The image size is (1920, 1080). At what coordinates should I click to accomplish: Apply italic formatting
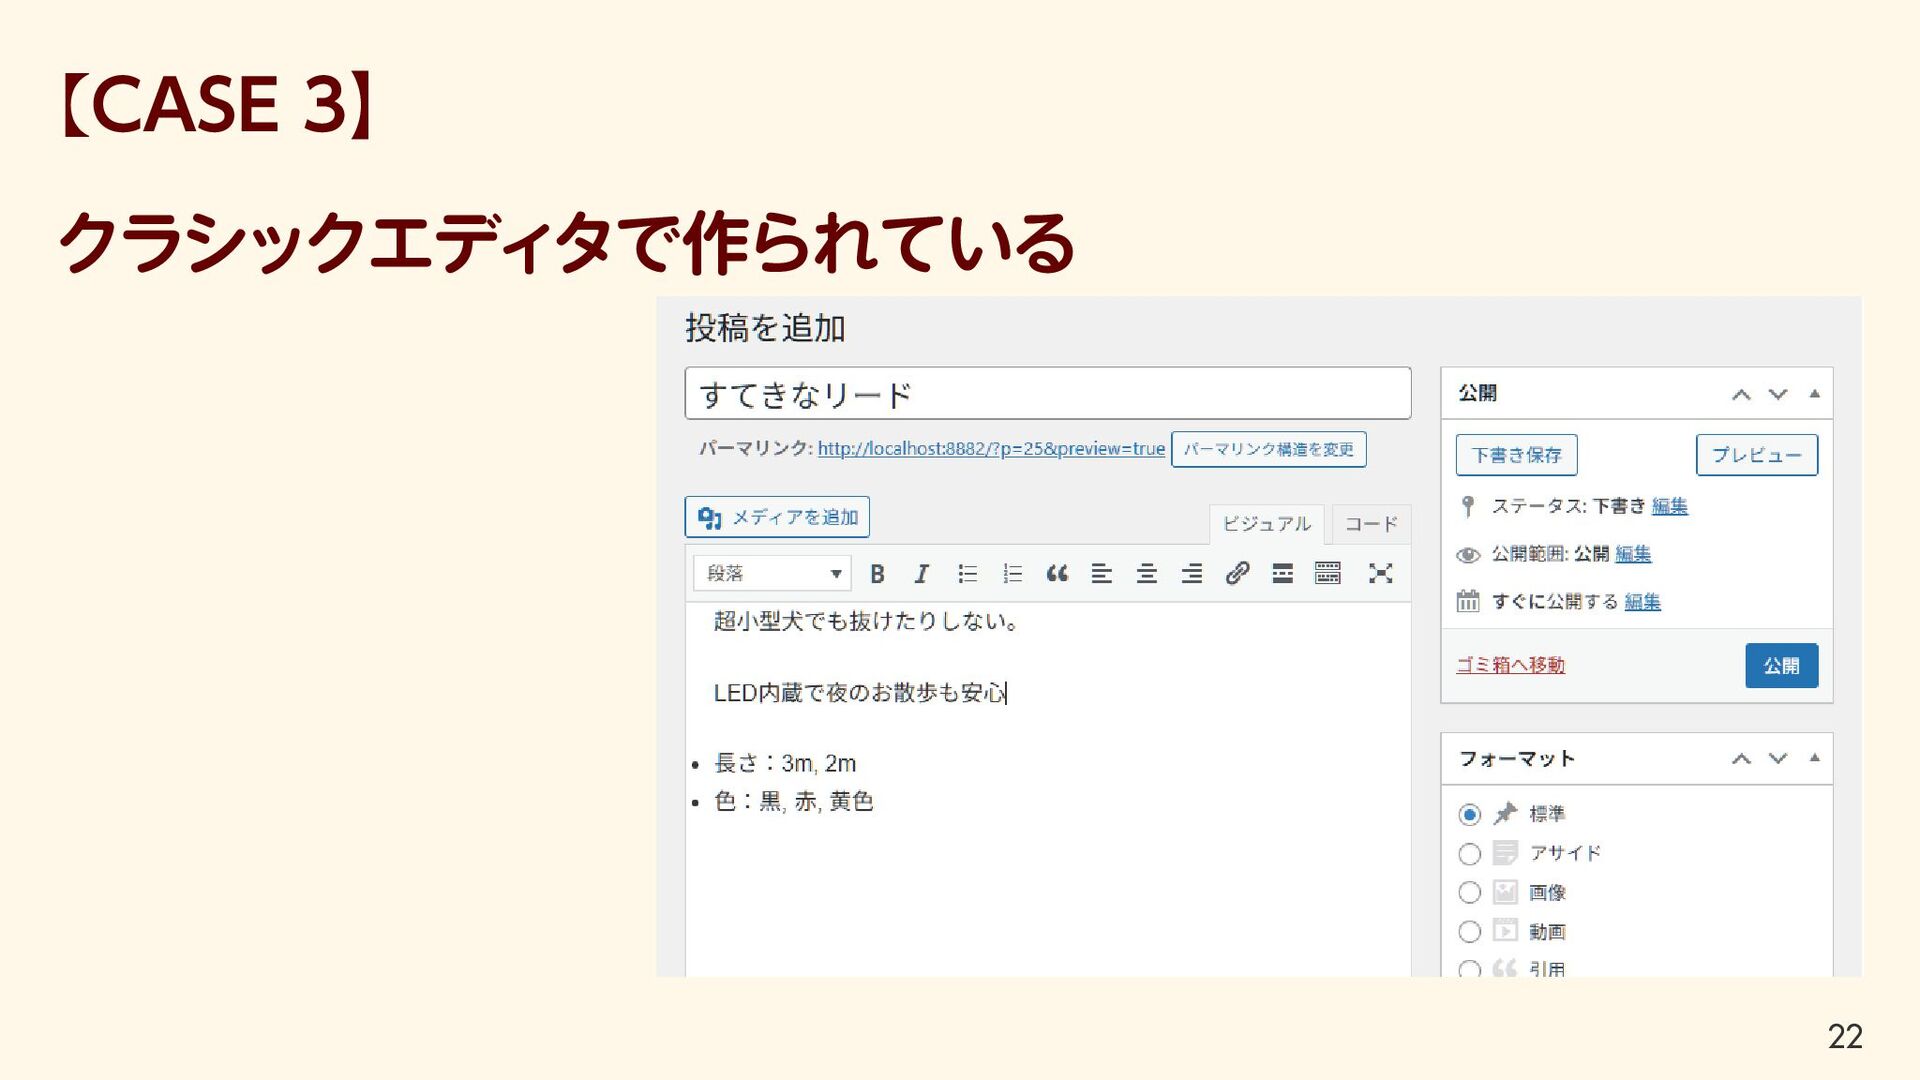921,574
